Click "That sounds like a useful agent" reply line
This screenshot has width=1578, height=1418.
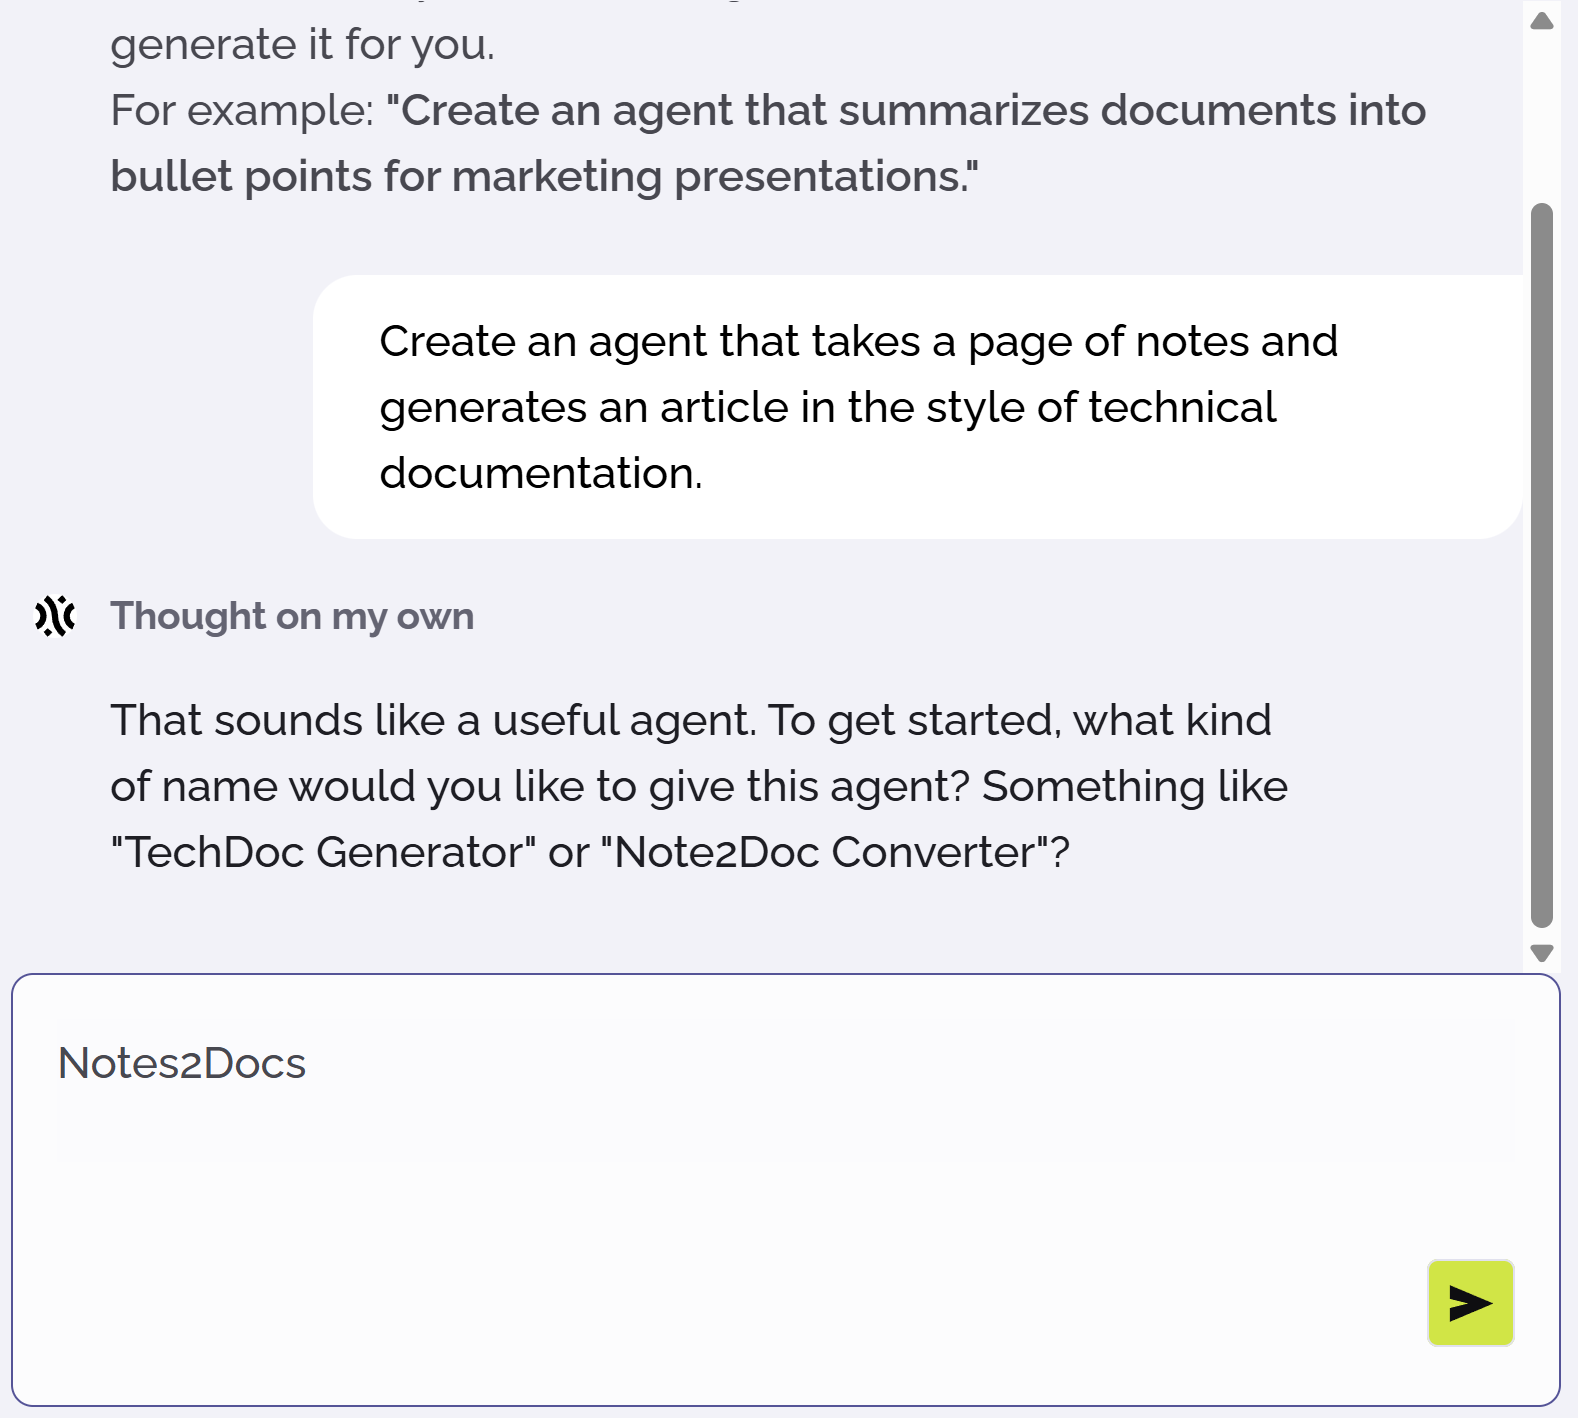pyautogui.click(x=432, y=720)
